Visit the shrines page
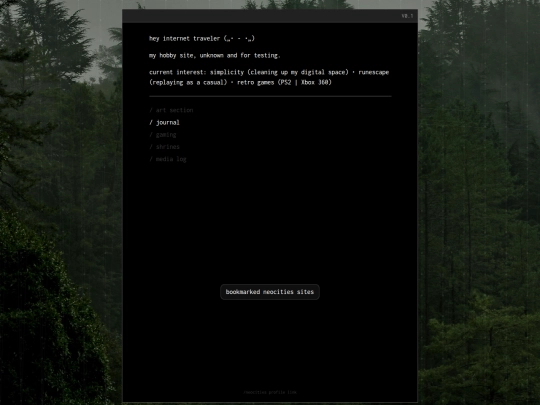 (164, 147)
